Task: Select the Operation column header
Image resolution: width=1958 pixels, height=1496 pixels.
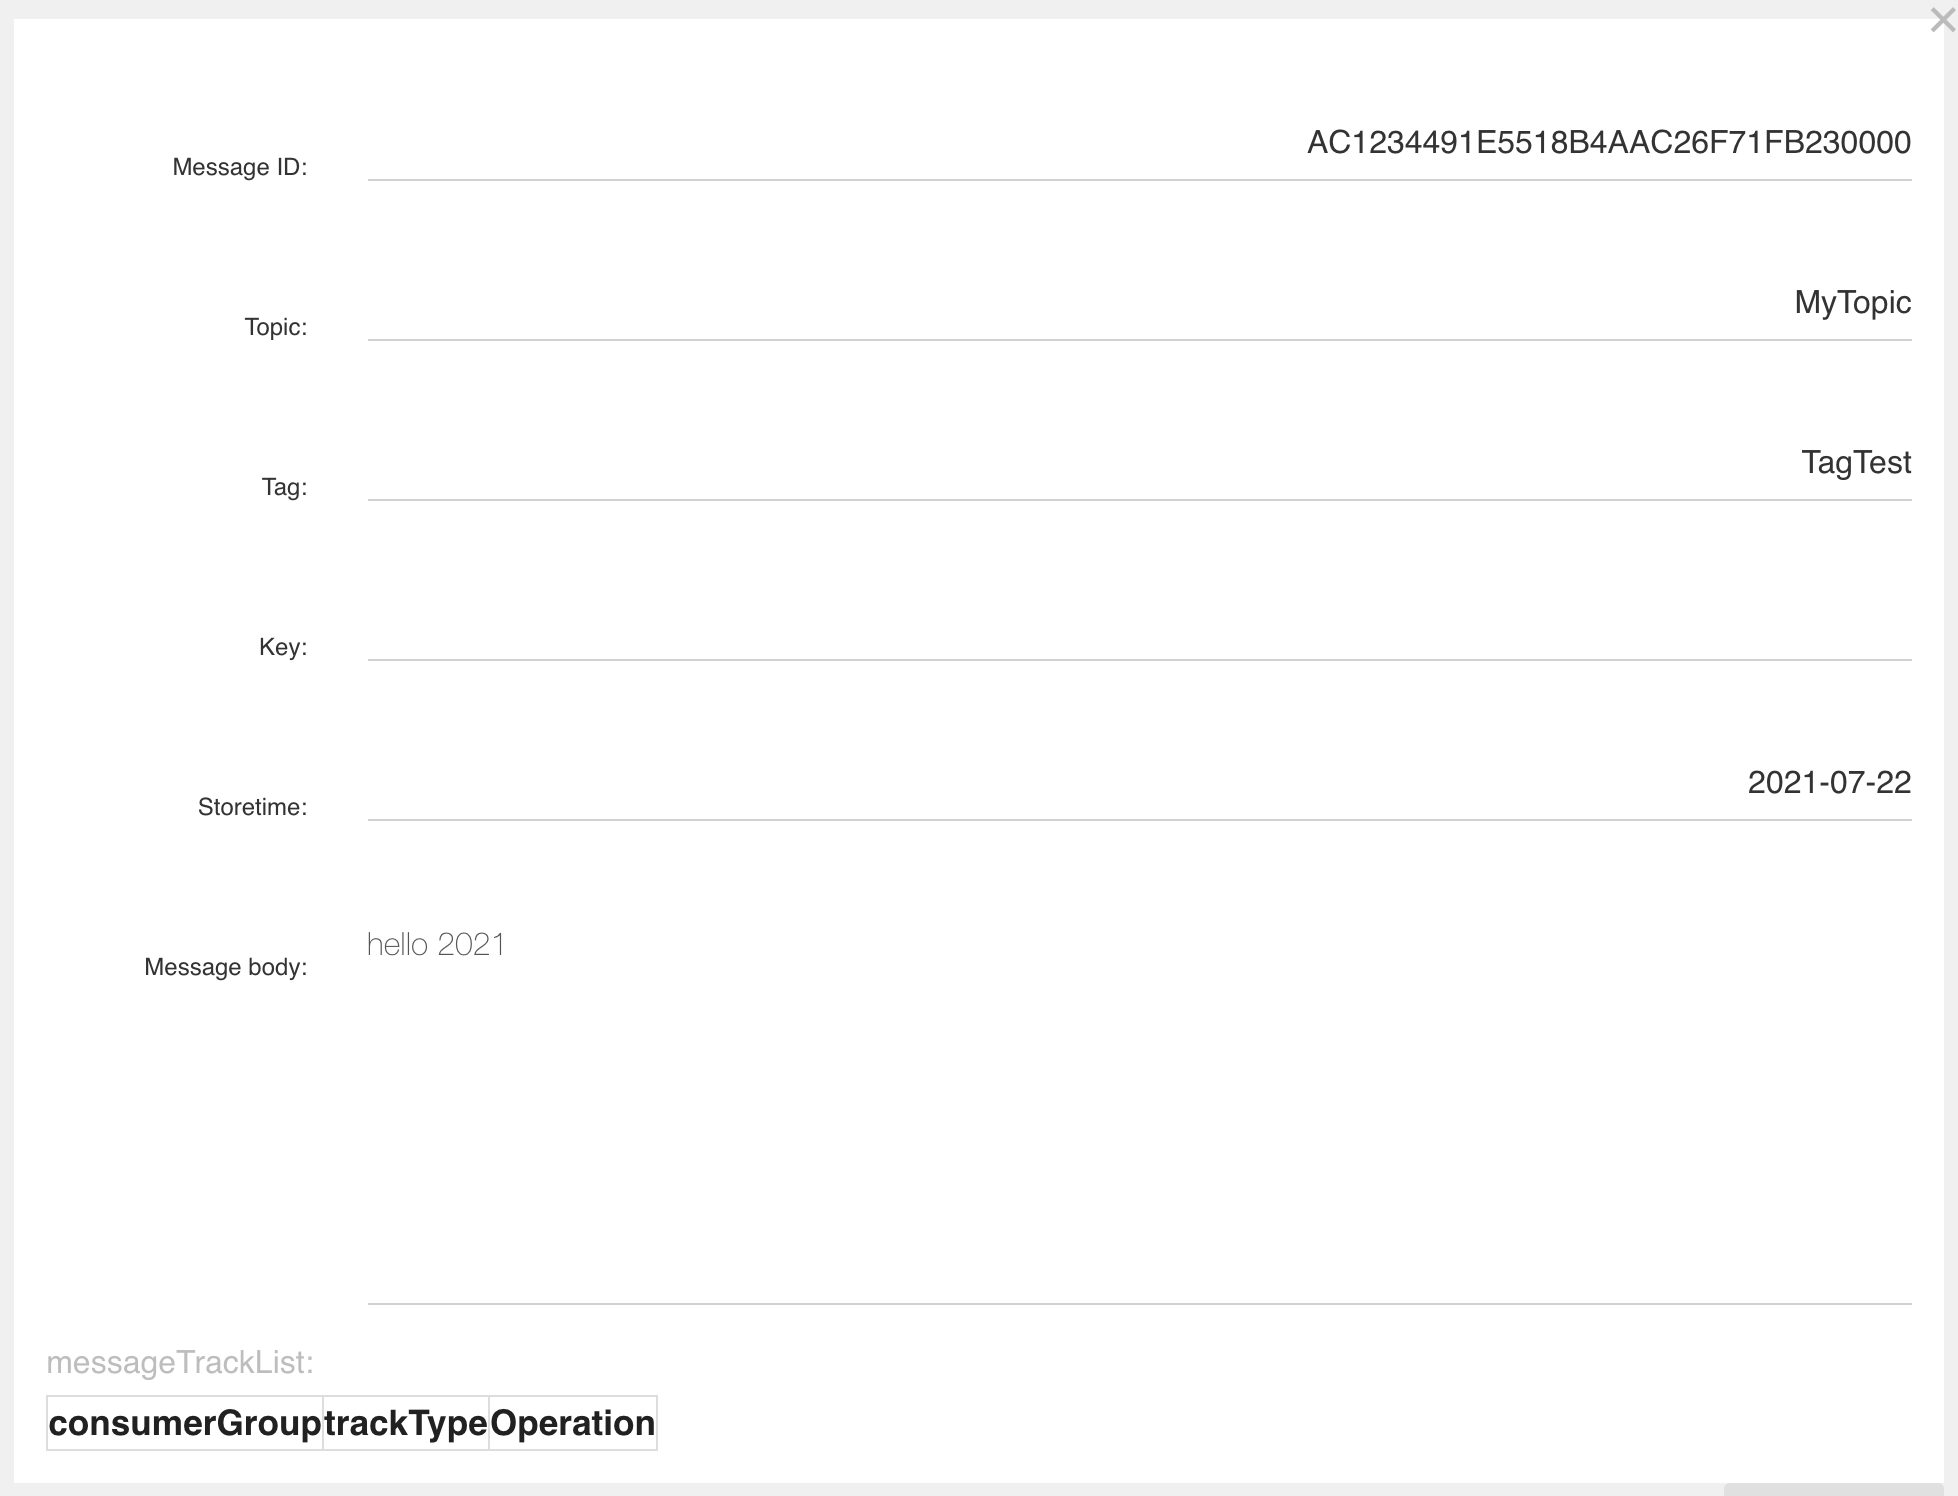Action: click(x=572, y=1423)
